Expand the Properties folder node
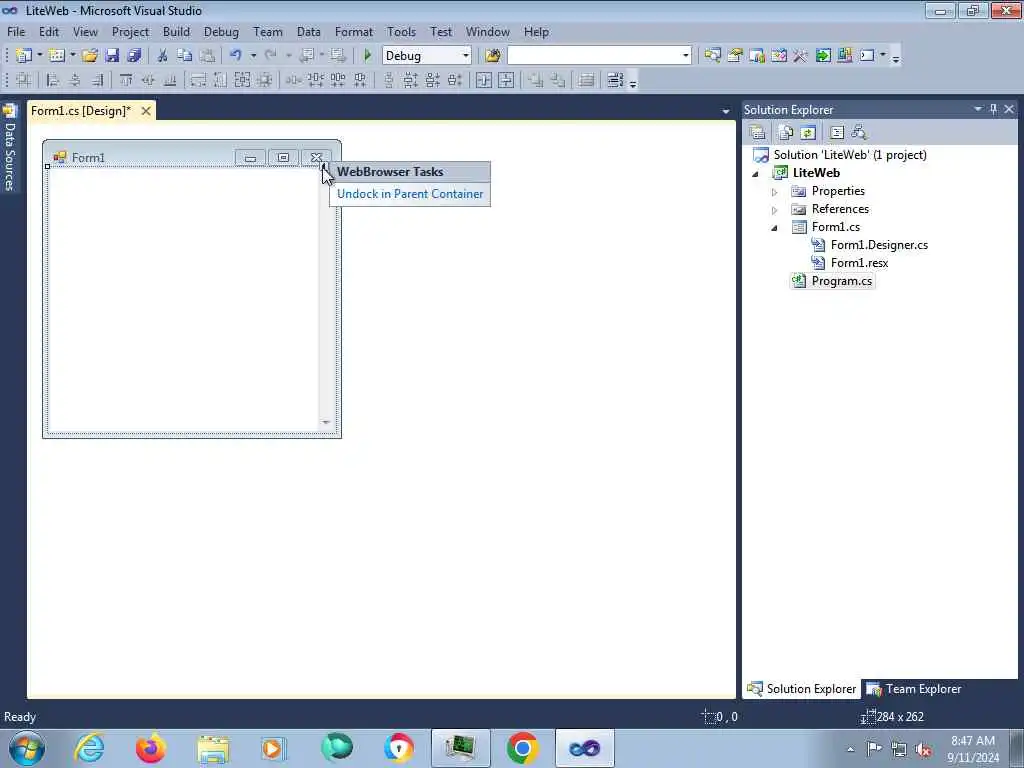This screenshot has height=768, width=1024. pos(775,192)
